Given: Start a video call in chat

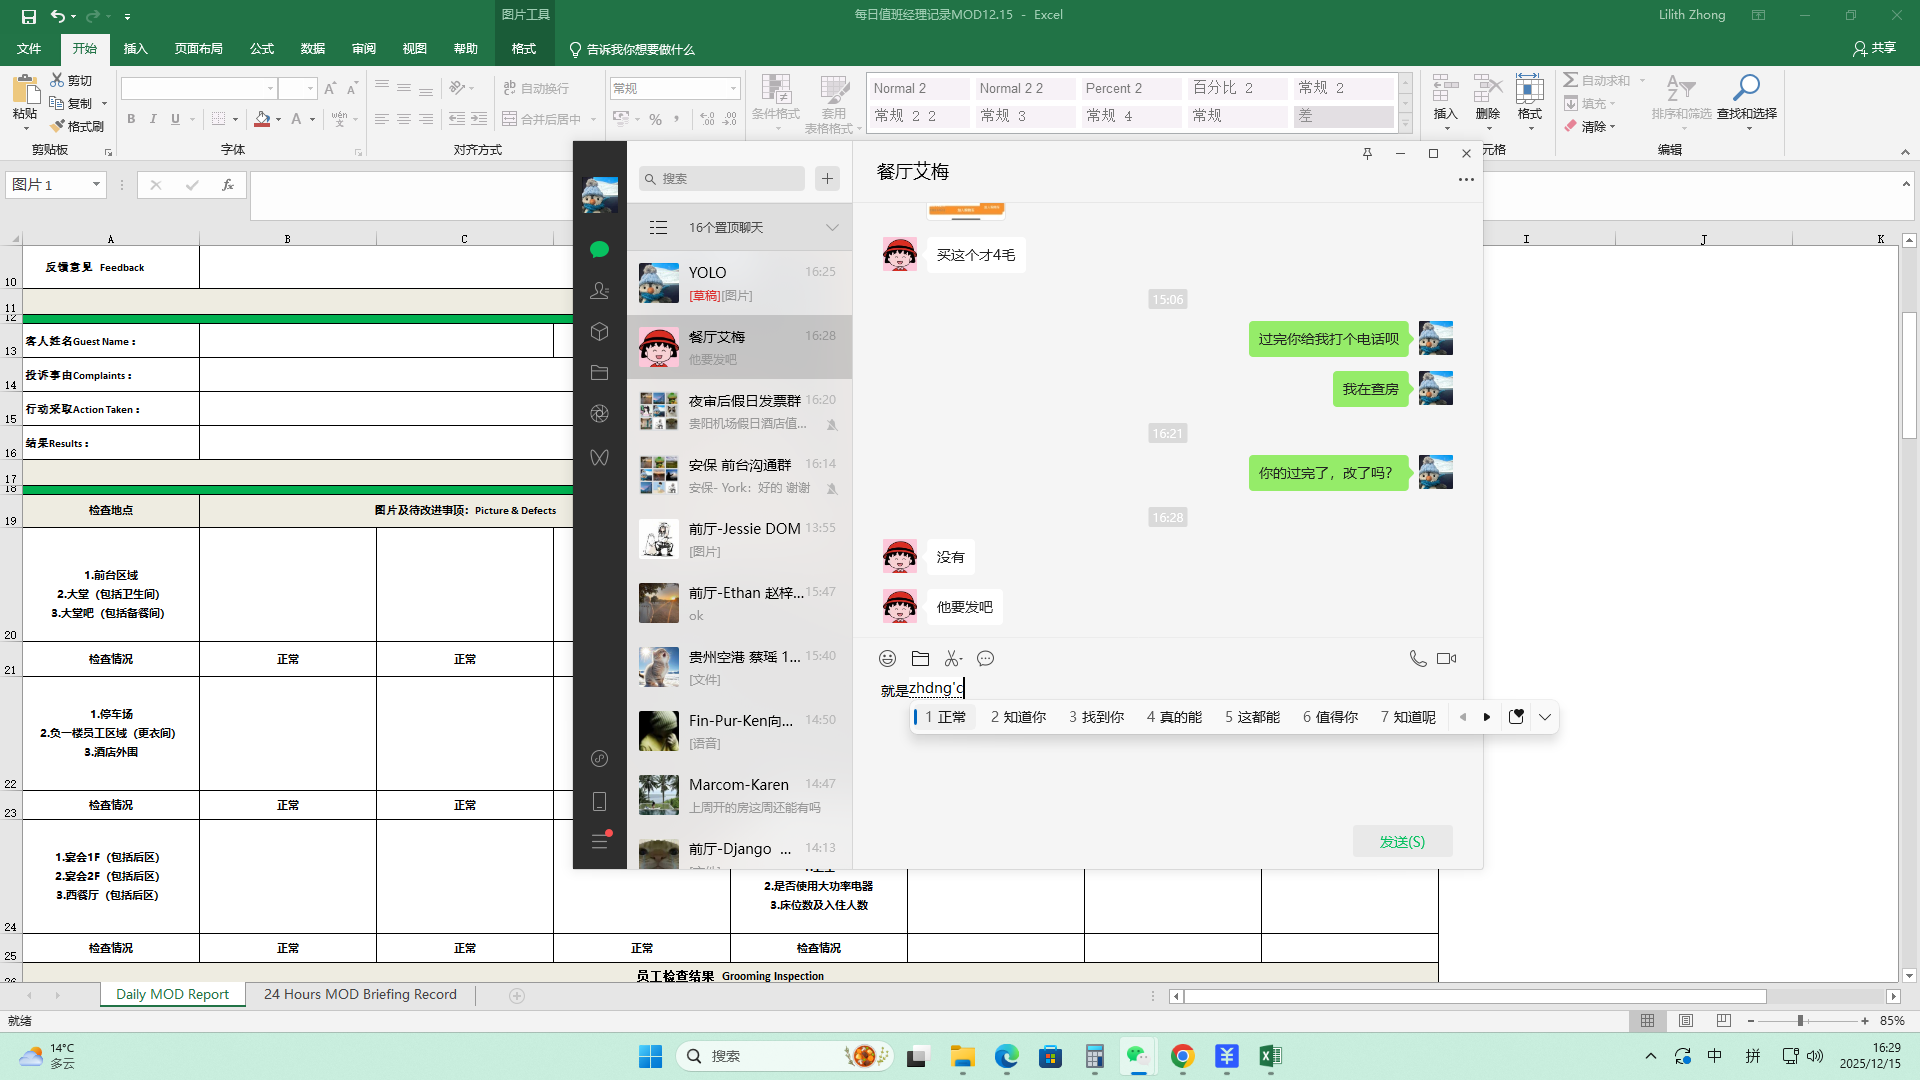Looking at the screenshot, I should pos(1446,658).
